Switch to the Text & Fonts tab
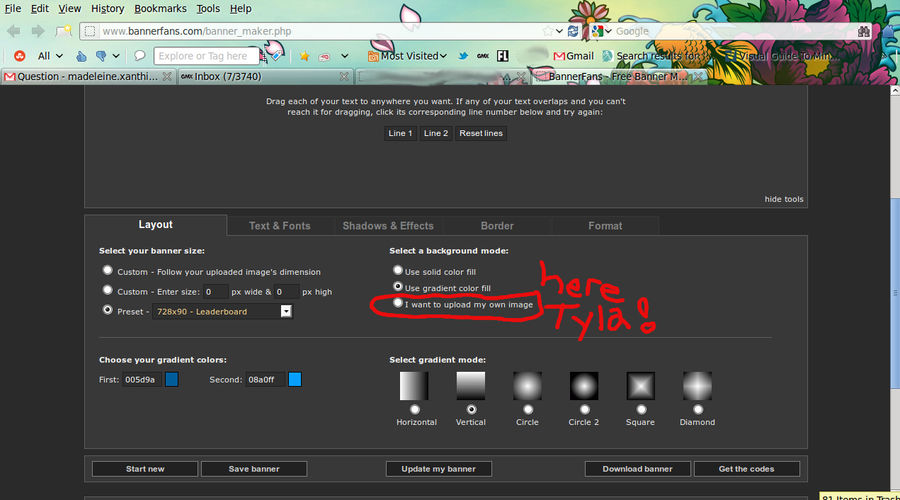Viewport: 900px width, 500px height. click(x=280, y=226)
